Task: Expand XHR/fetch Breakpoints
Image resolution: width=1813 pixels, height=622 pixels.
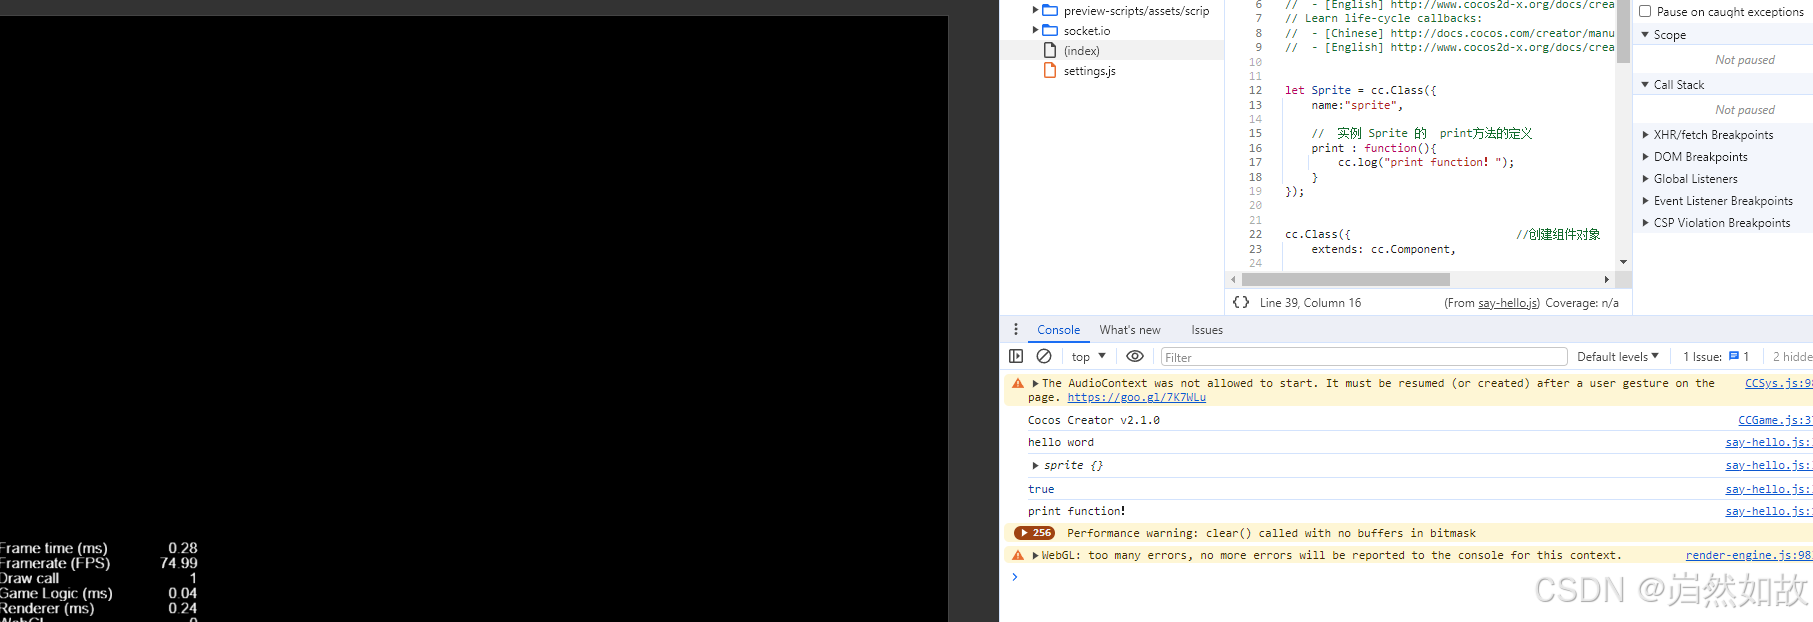Action: point(1645,134)
